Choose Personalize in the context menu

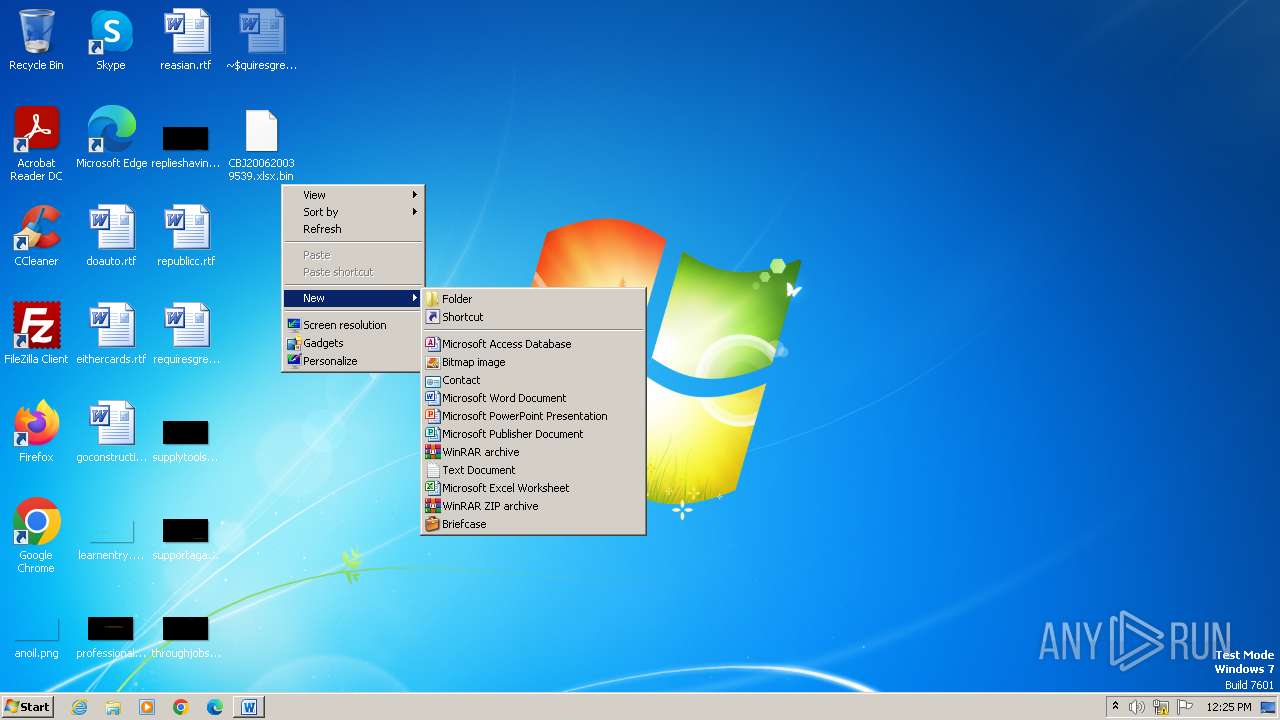(353, 361)
